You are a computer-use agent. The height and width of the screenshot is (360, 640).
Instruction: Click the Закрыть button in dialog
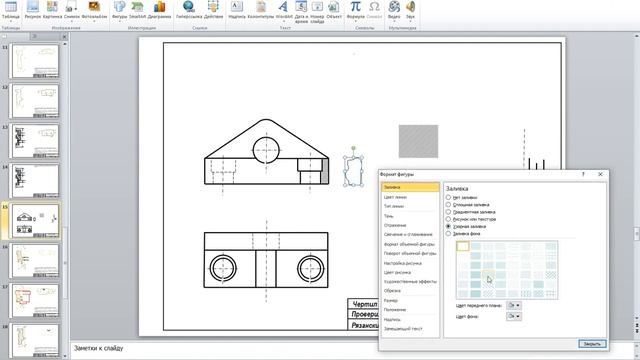592,344
